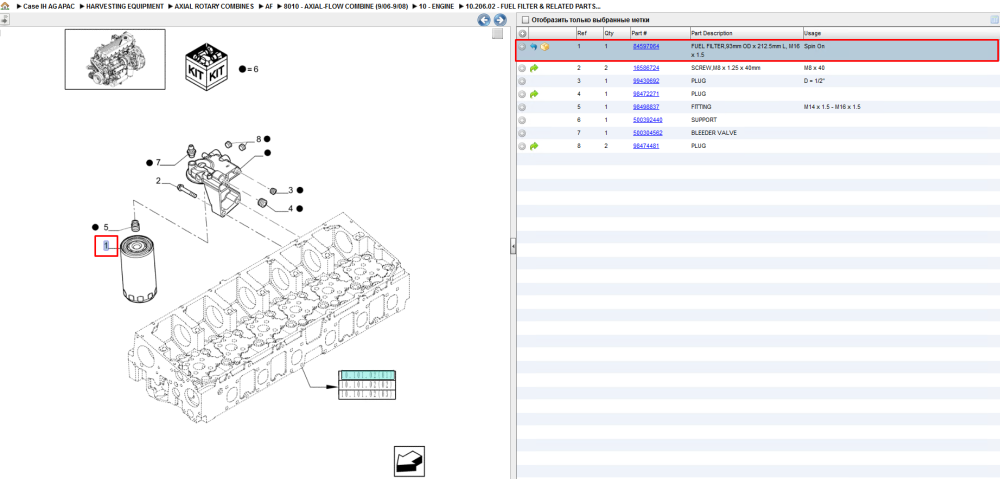Sort by the 'Ref' column header
The image size is (1000, 479).
coord(589,33)
